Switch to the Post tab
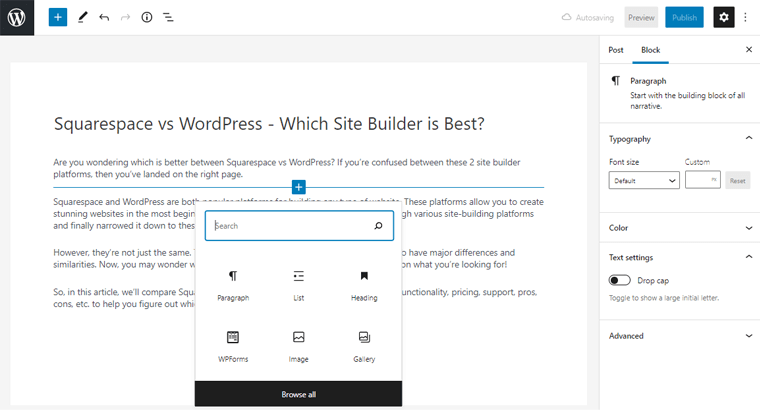The height and width of the screenshot is (410, 760). [616, 50]
